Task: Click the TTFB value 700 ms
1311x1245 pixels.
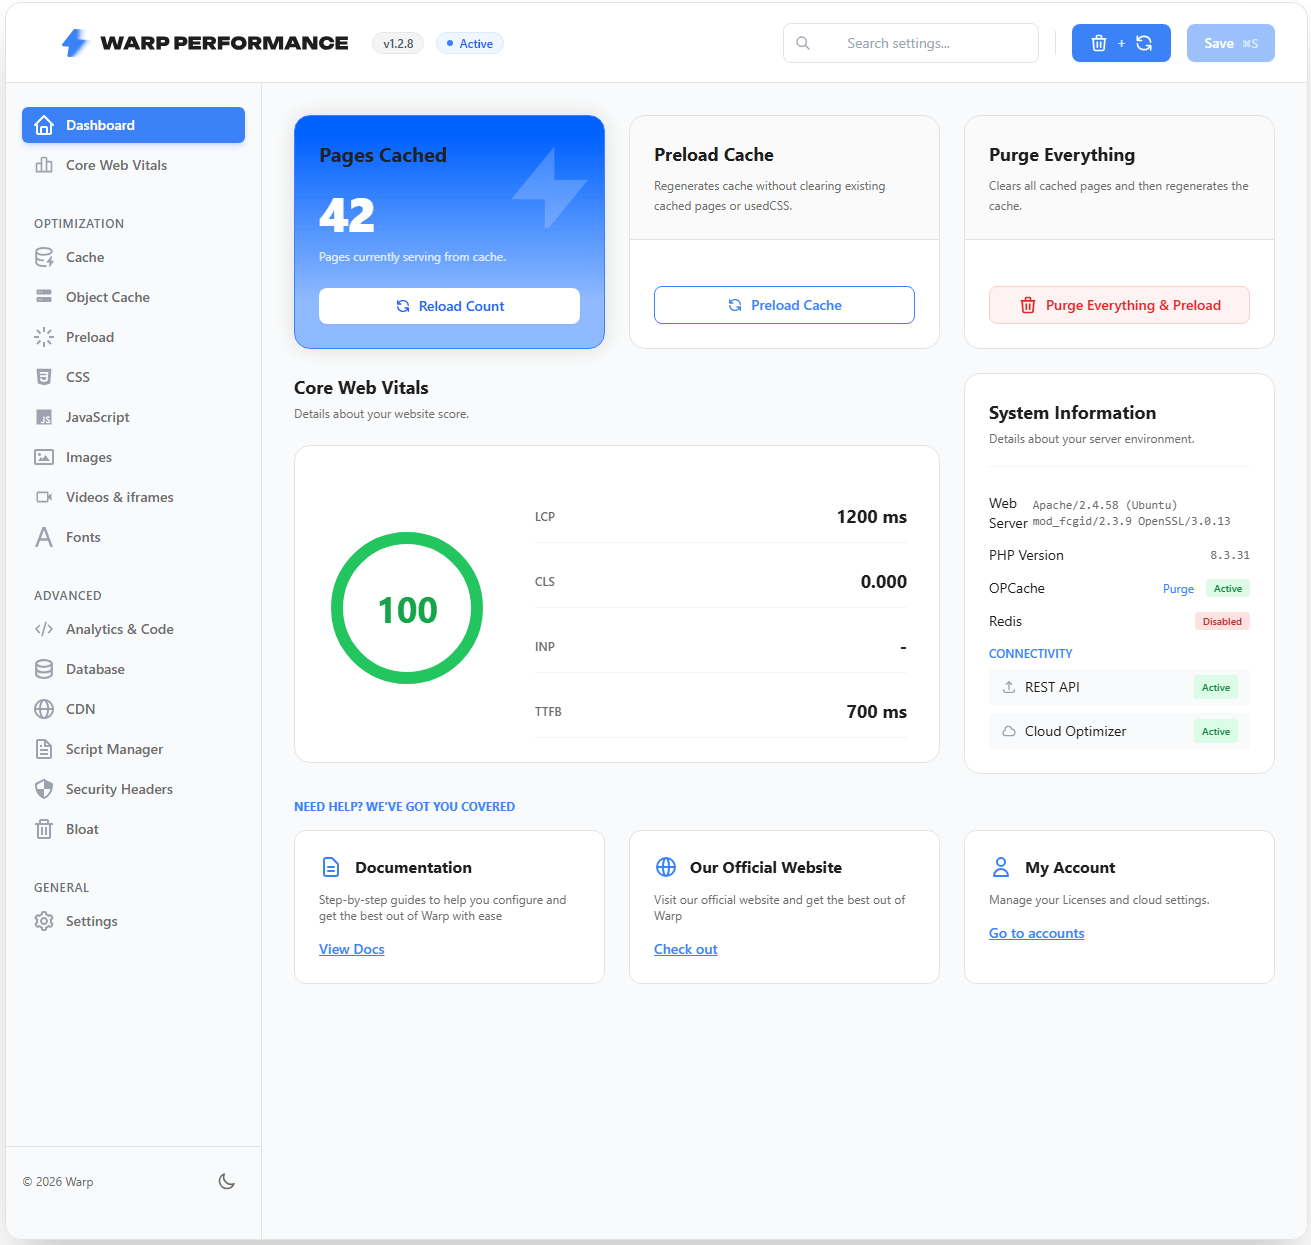Action: click(876, 712)
